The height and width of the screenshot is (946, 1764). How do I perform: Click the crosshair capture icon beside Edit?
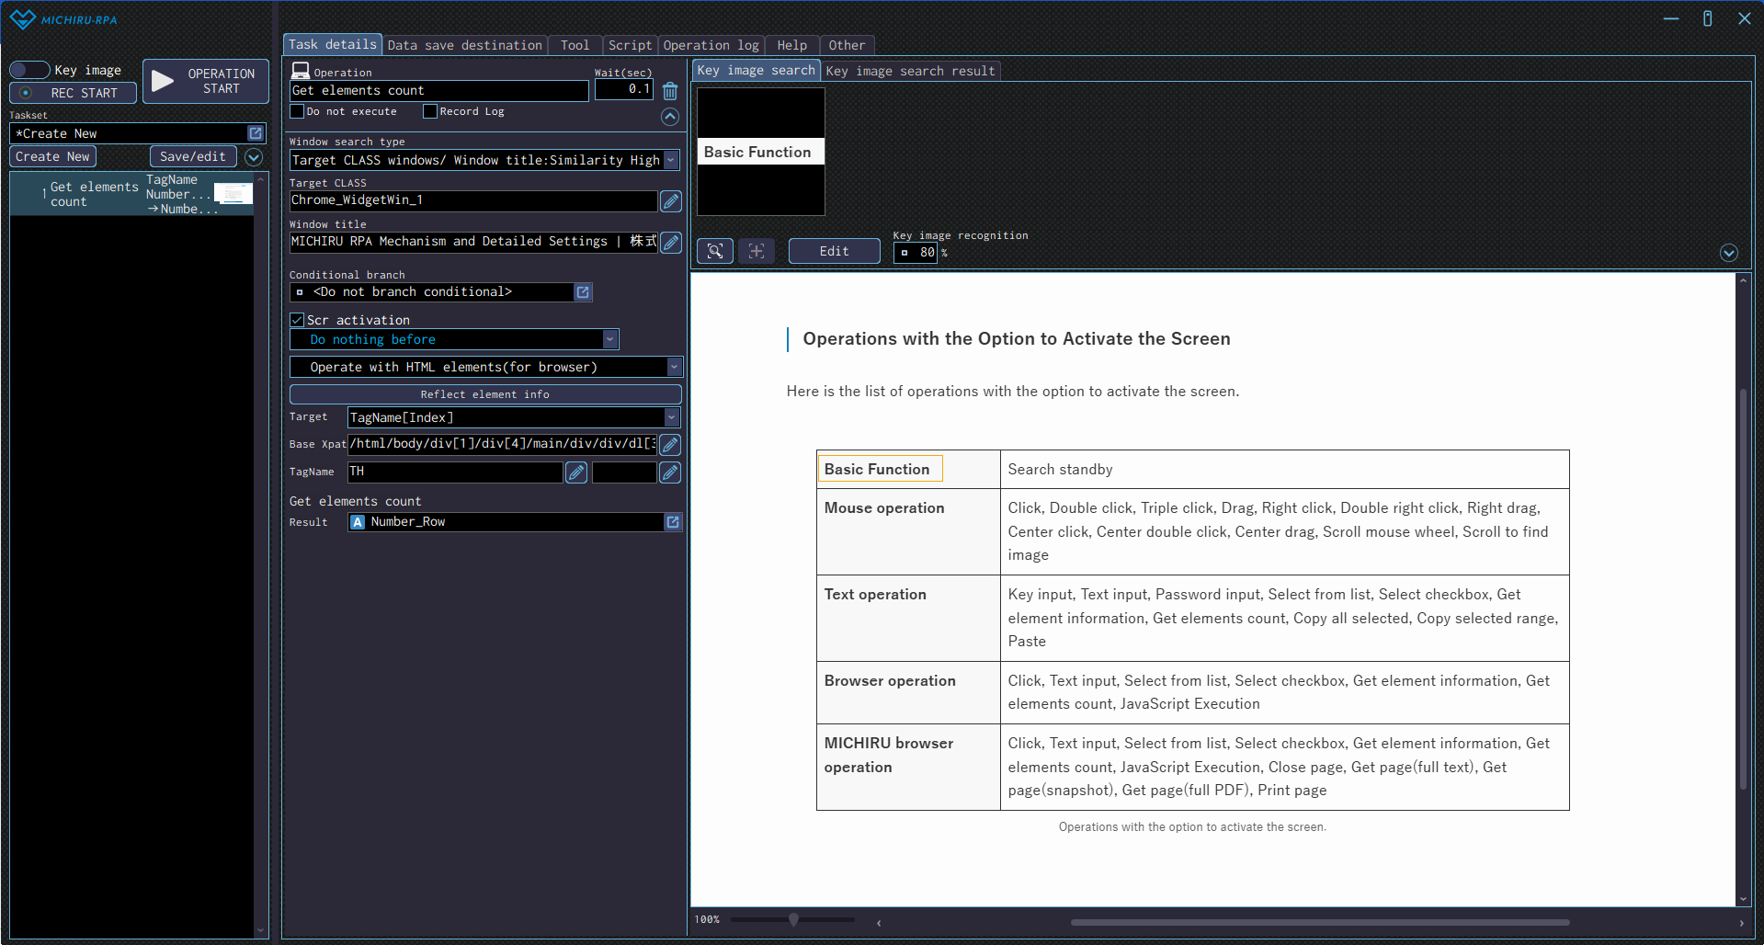coord(756,251)
